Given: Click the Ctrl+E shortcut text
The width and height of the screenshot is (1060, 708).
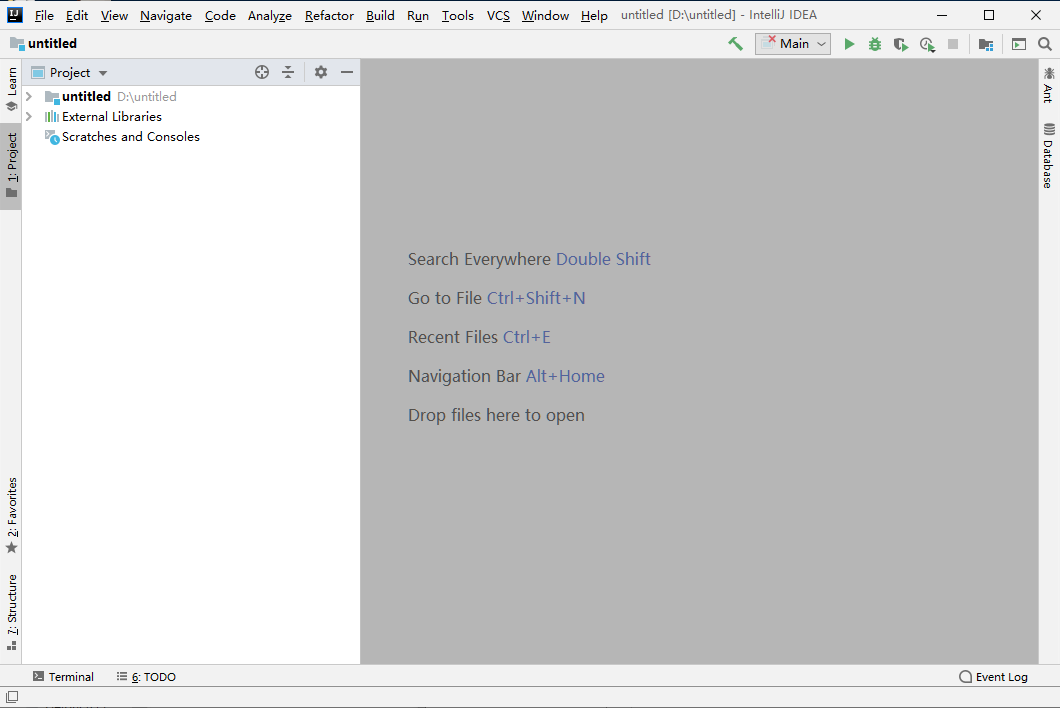Looking at the screenshot, I should click(x=527, y=337).
